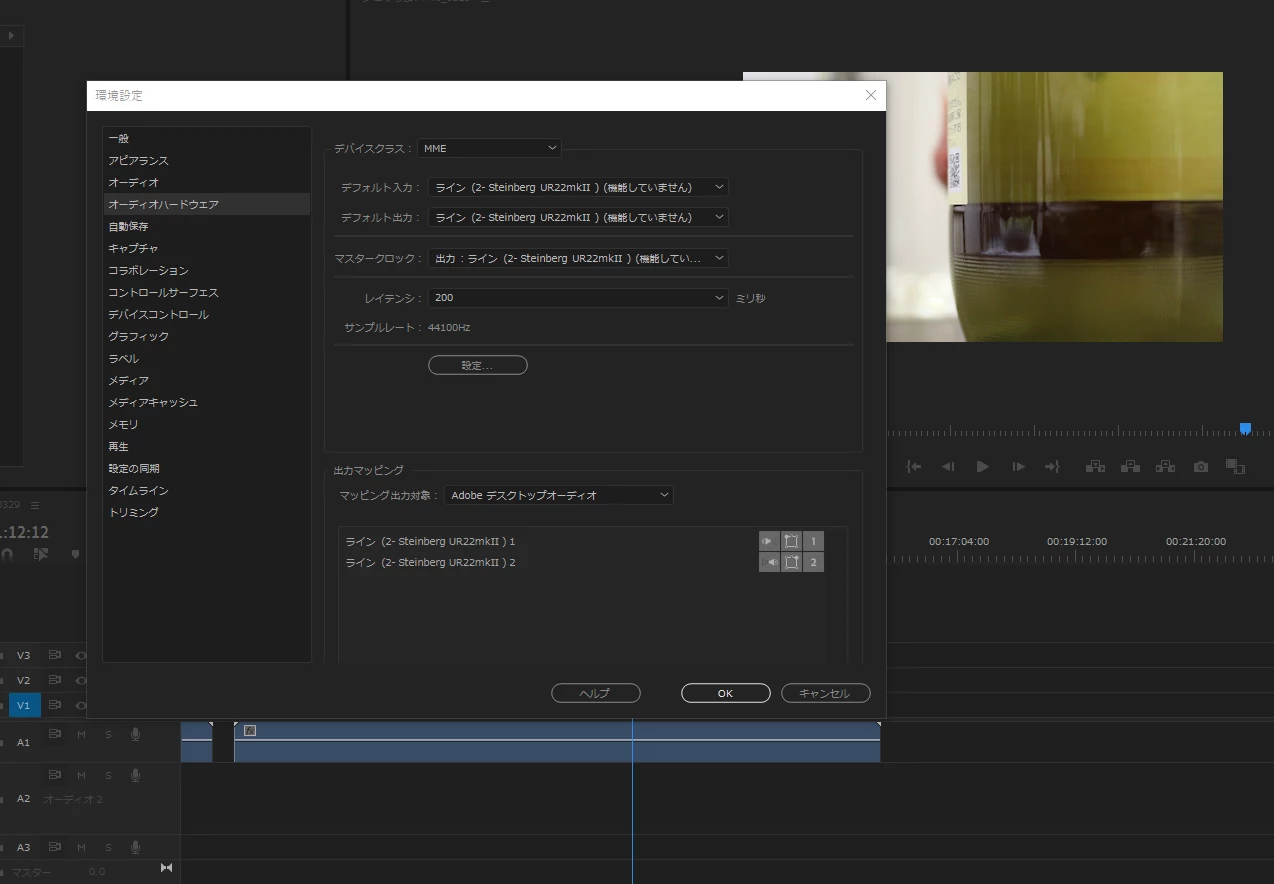1274x884 pixels.
Task: Click the sync lock icon on V1
Action: (55, 706)
